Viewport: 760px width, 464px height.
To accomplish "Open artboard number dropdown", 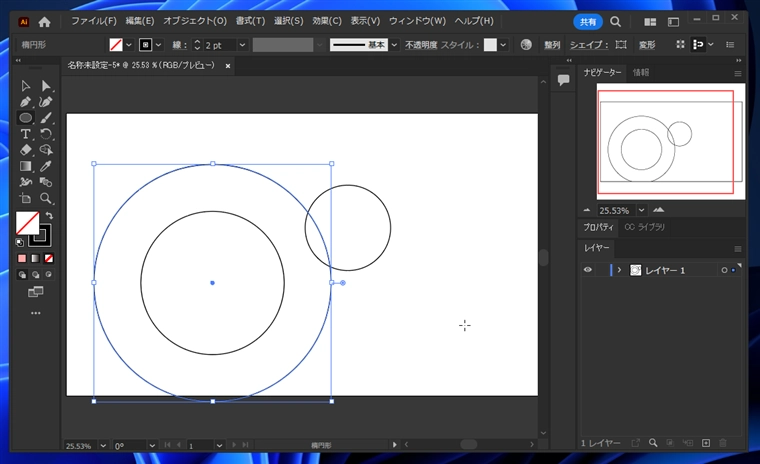I will pyautogui.click(x=220, y=446).
